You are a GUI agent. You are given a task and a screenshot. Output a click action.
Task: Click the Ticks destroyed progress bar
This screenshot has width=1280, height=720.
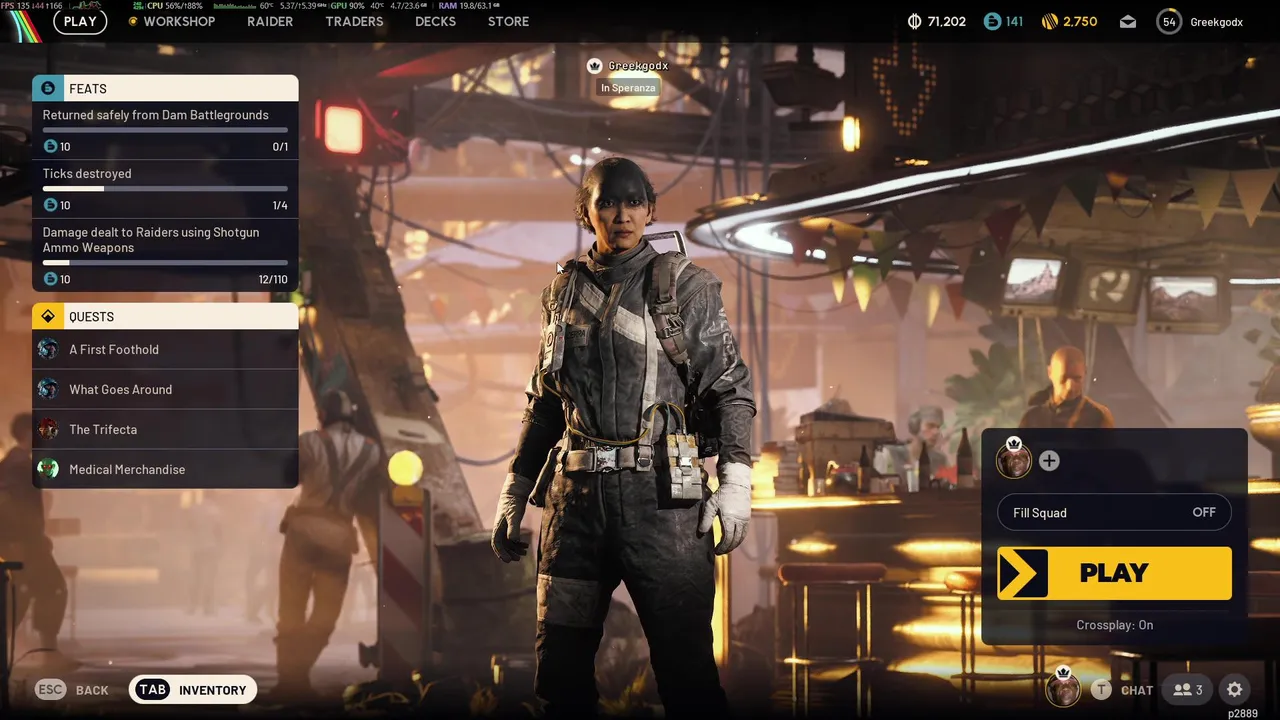click(165, 188)
